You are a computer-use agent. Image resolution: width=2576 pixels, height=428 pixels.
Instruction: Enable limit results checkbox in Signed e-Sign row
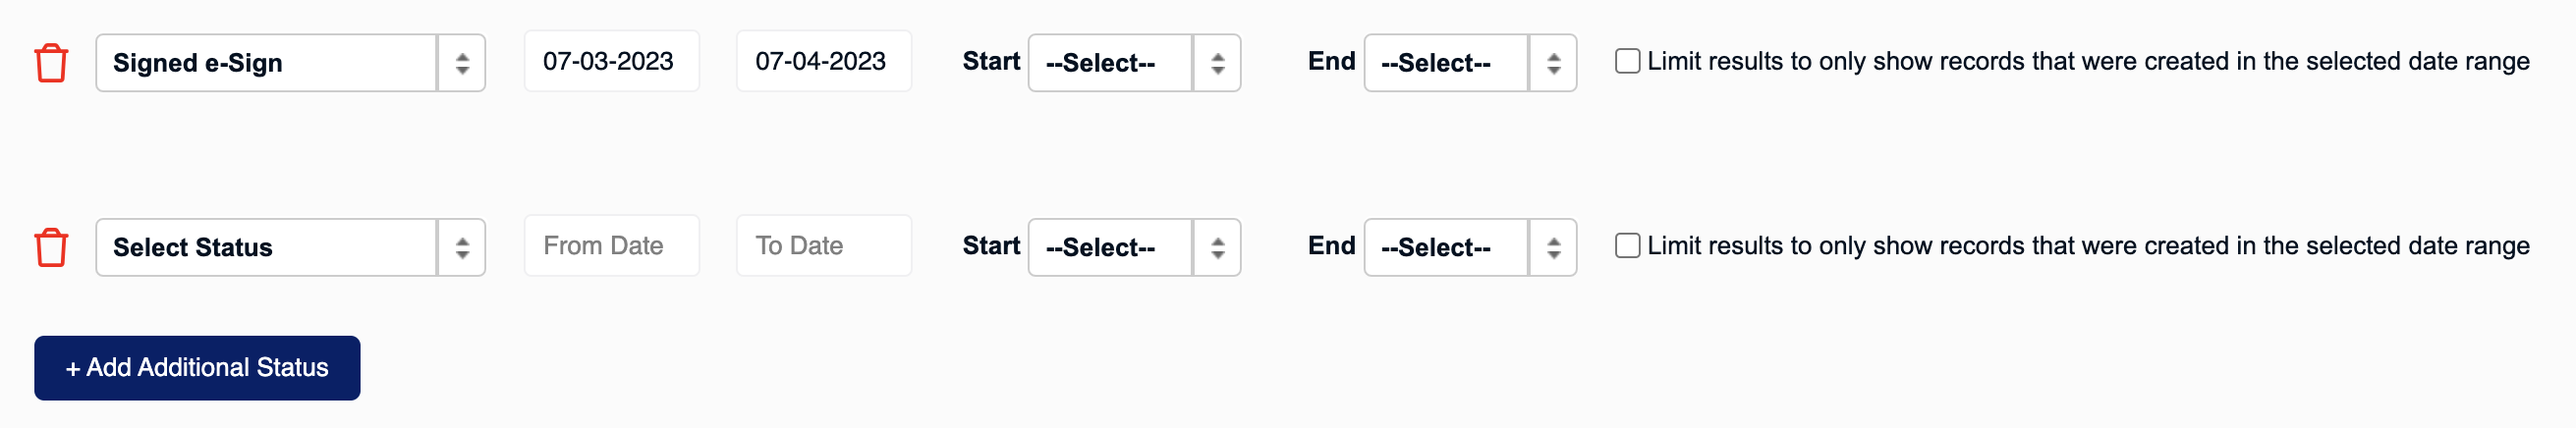[1627, 61]
